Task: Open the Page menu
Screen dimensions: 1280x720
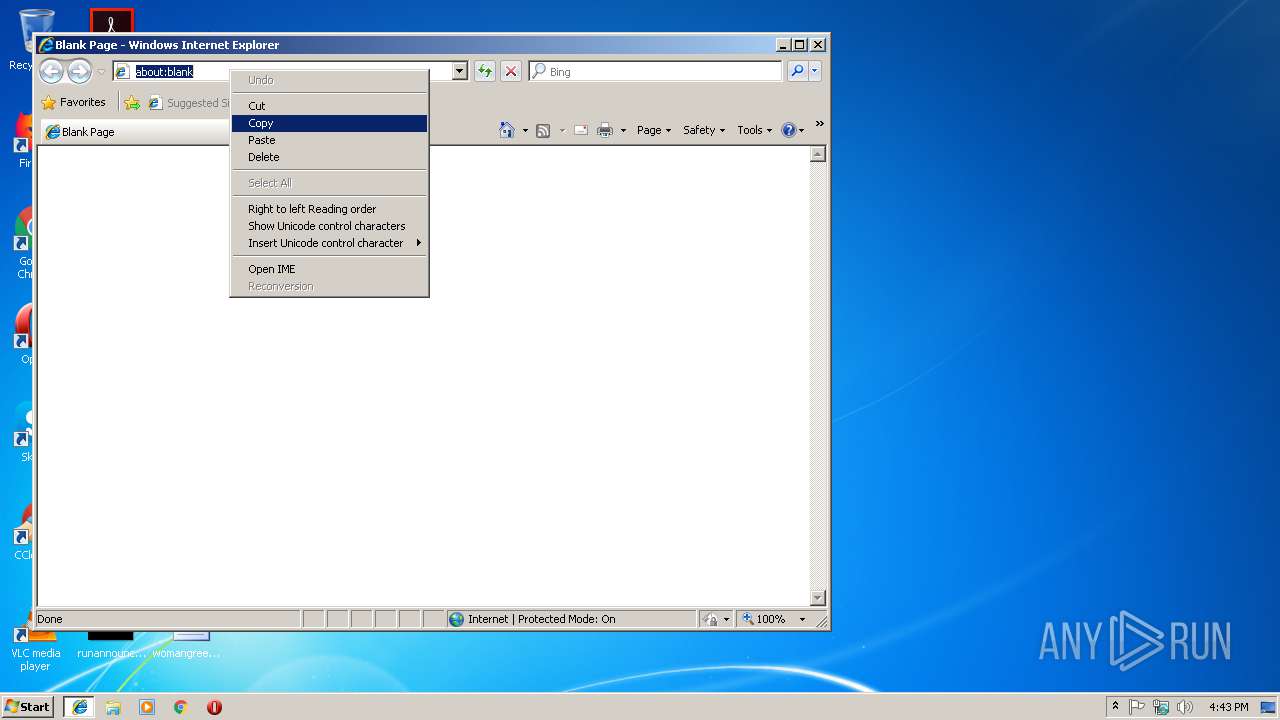Action: tap(654, 130)
